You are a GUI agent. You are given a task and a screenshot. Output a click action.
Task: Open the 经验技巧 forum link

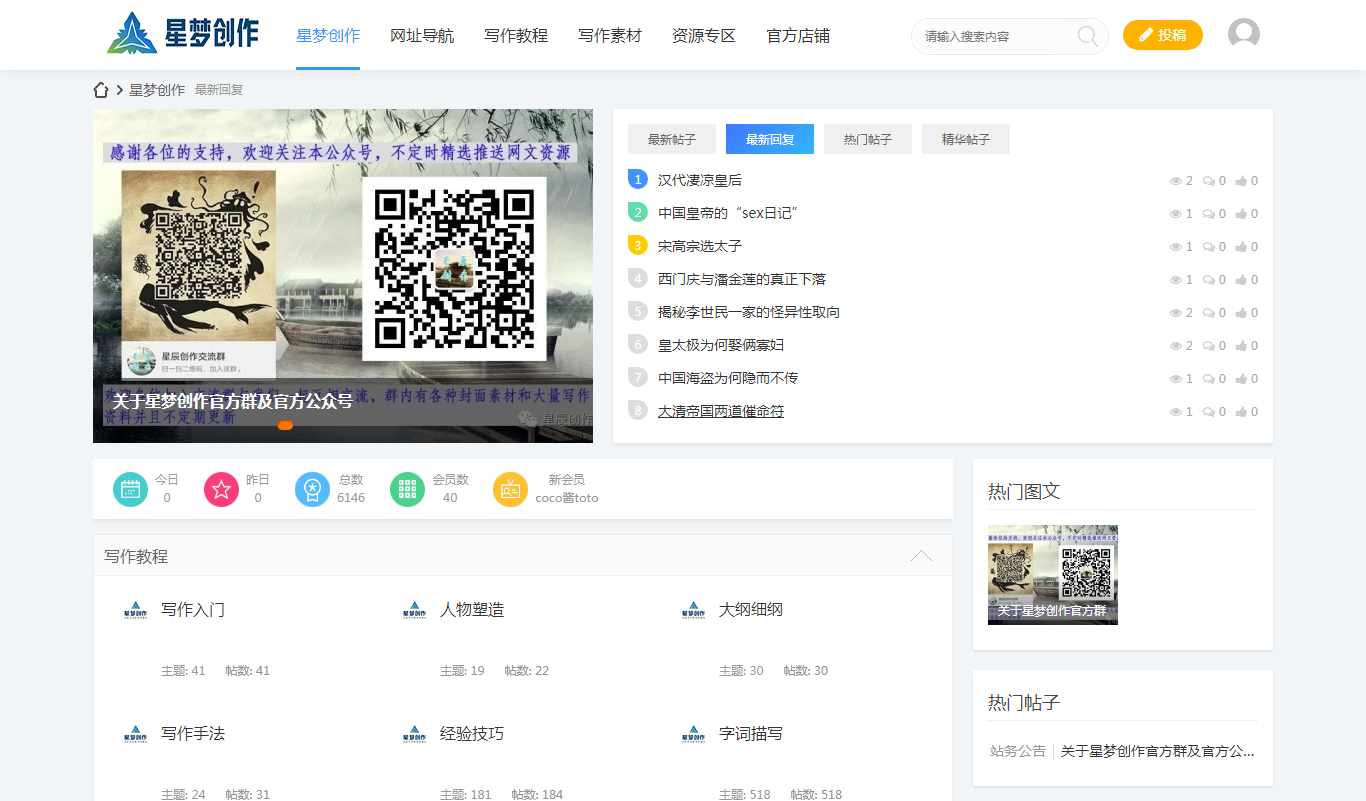[x=472, y=734]
